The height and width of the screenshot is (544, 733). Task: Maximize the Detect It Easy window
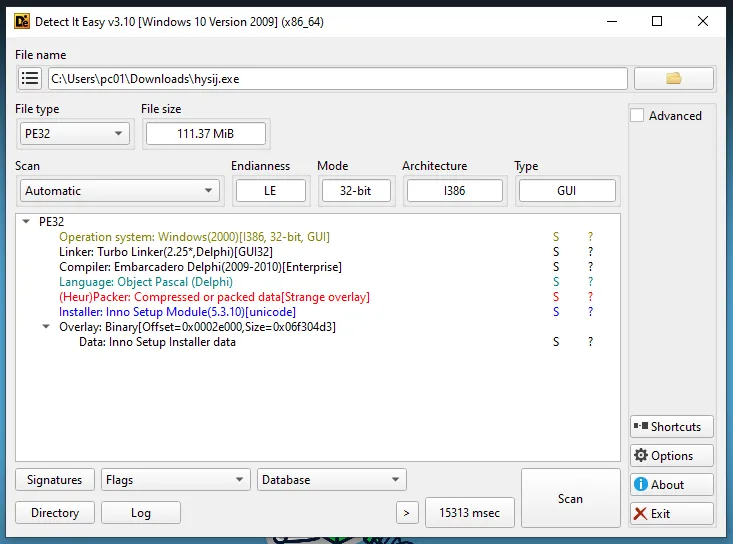(657, 21)
